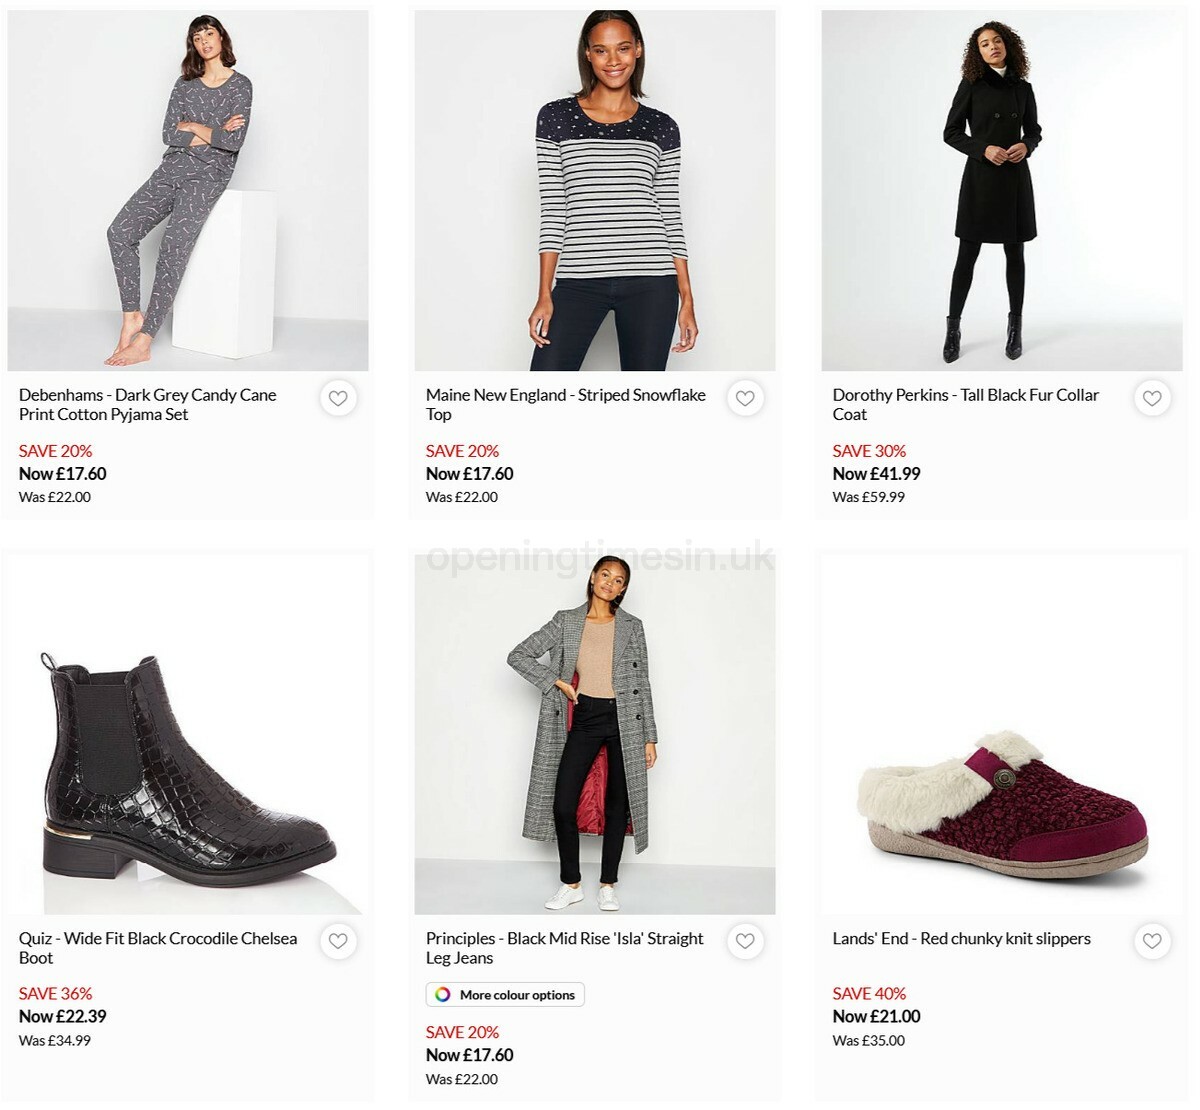Click the heart on the 'Isla' Straight Leg Jeans

pos(745,941)
